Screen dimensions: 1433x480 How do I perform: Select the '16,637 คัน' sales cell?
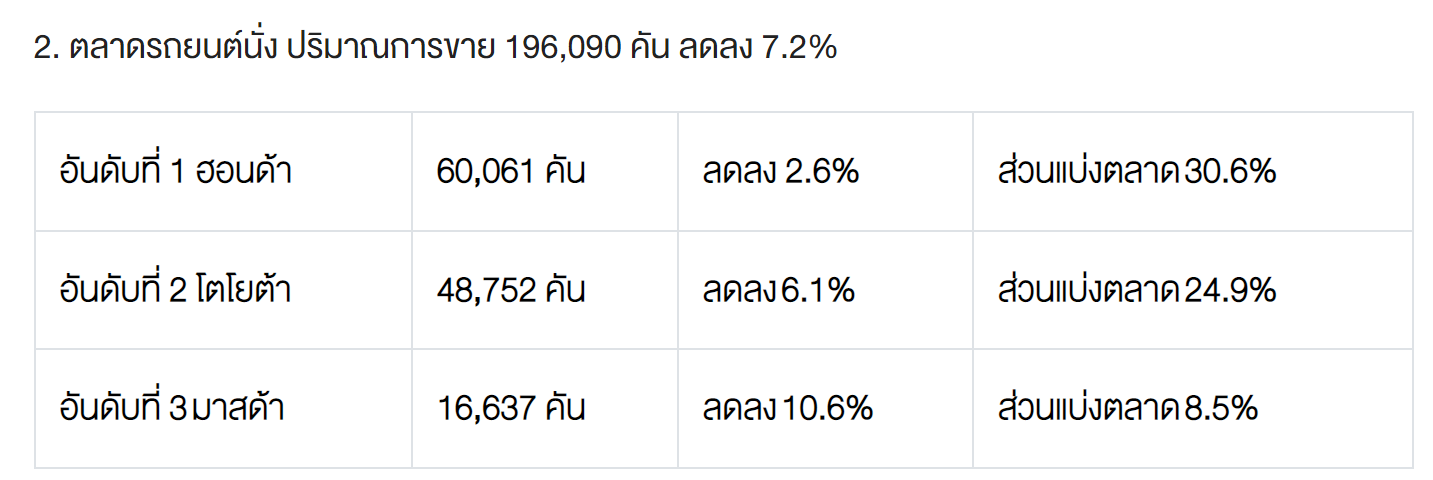click(x=510, y=408)
